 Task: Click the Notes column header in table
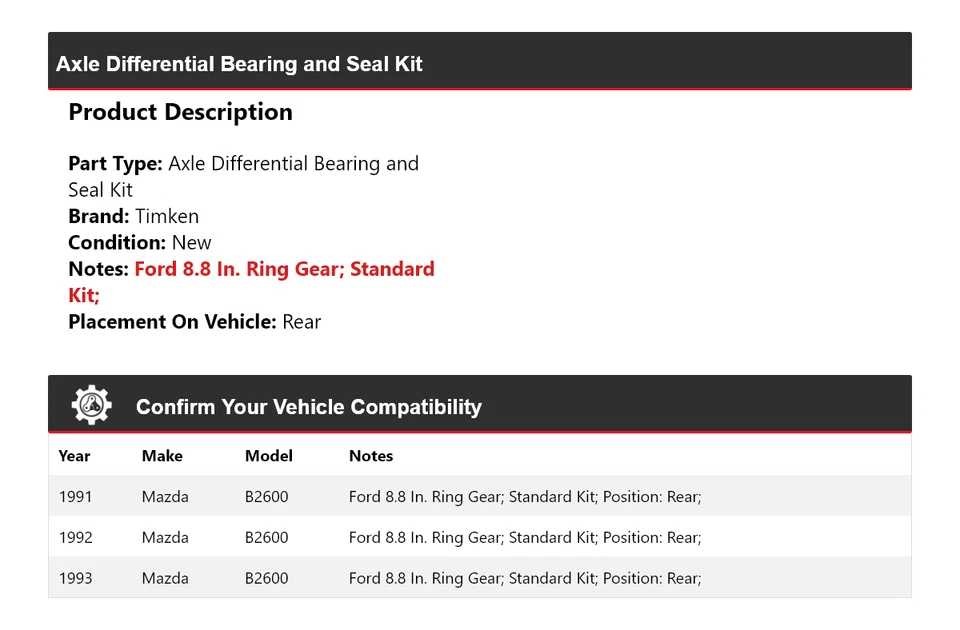(371, 456)
